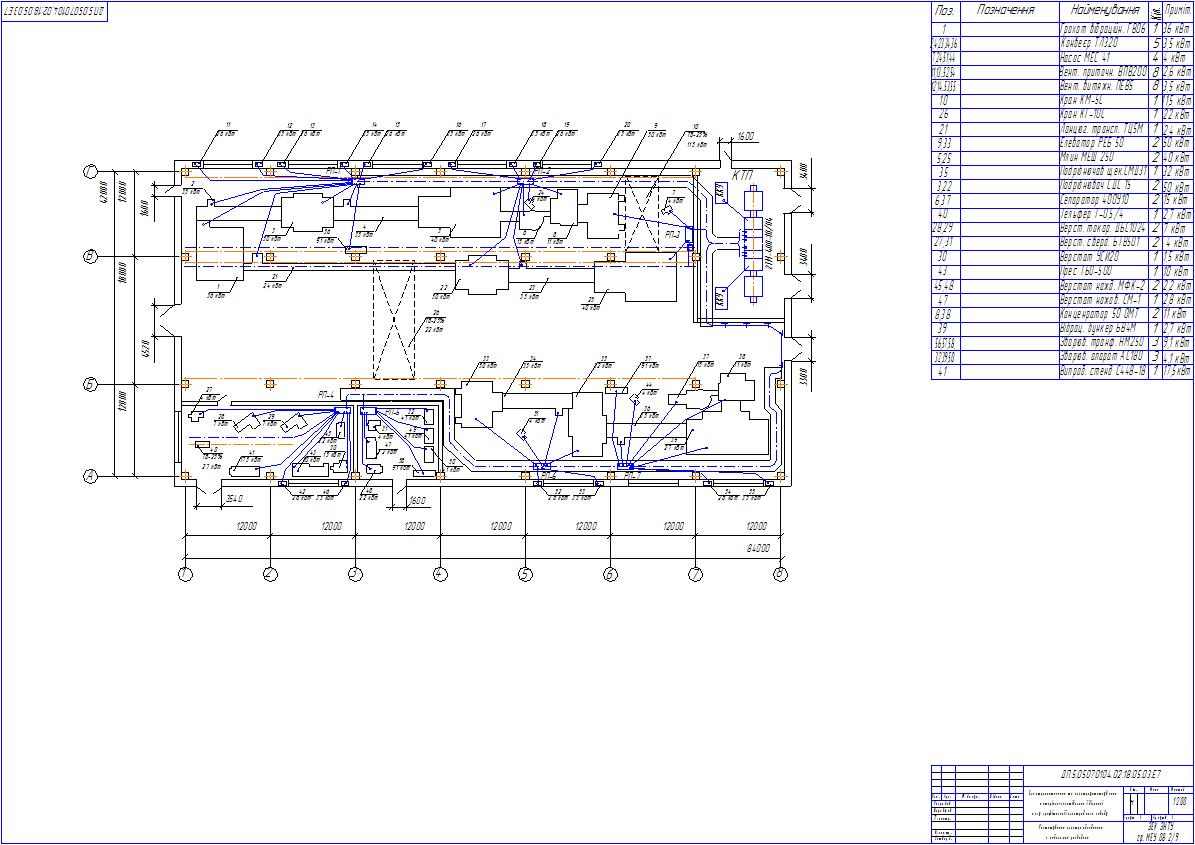Click the '3540' dimension value
The width and height of the screenshot is (1195, 845).
pos(234,499)
